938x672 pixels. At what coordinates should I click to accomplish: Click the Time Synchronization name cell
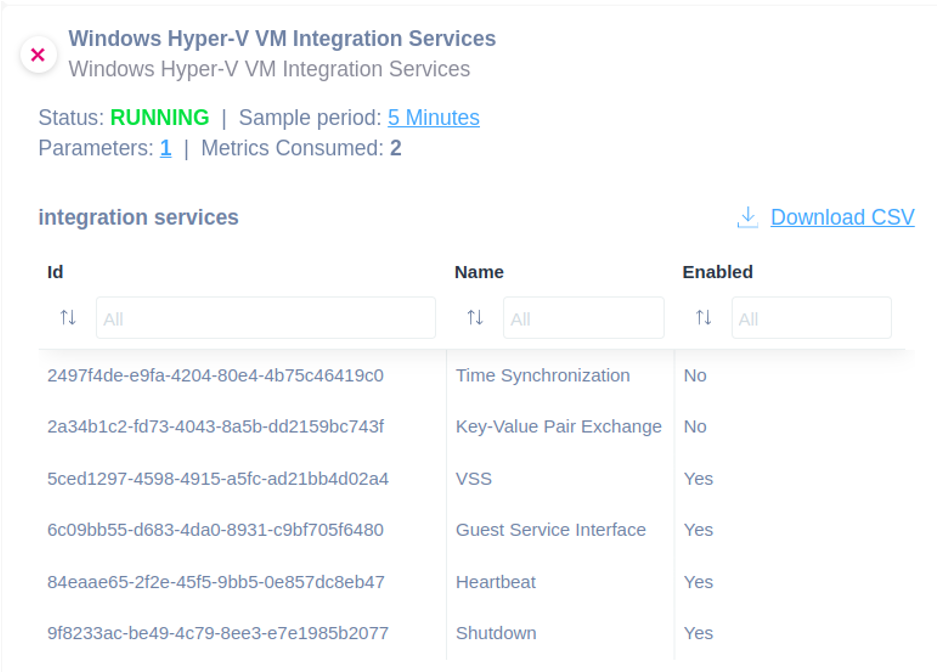point(543,376)
